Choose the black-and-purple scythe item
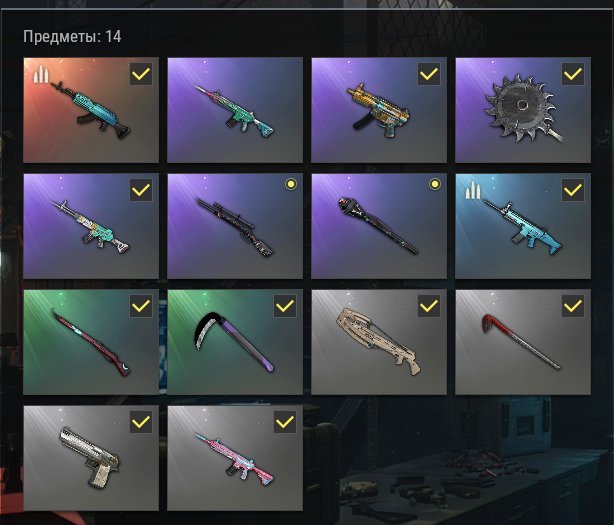614x525 pixels. point(235,342)
